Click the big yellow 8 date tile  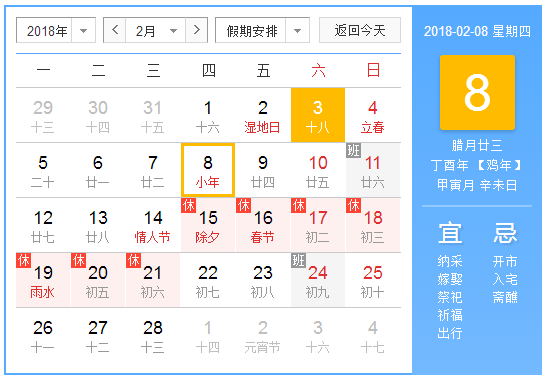(x=477, y=92)
